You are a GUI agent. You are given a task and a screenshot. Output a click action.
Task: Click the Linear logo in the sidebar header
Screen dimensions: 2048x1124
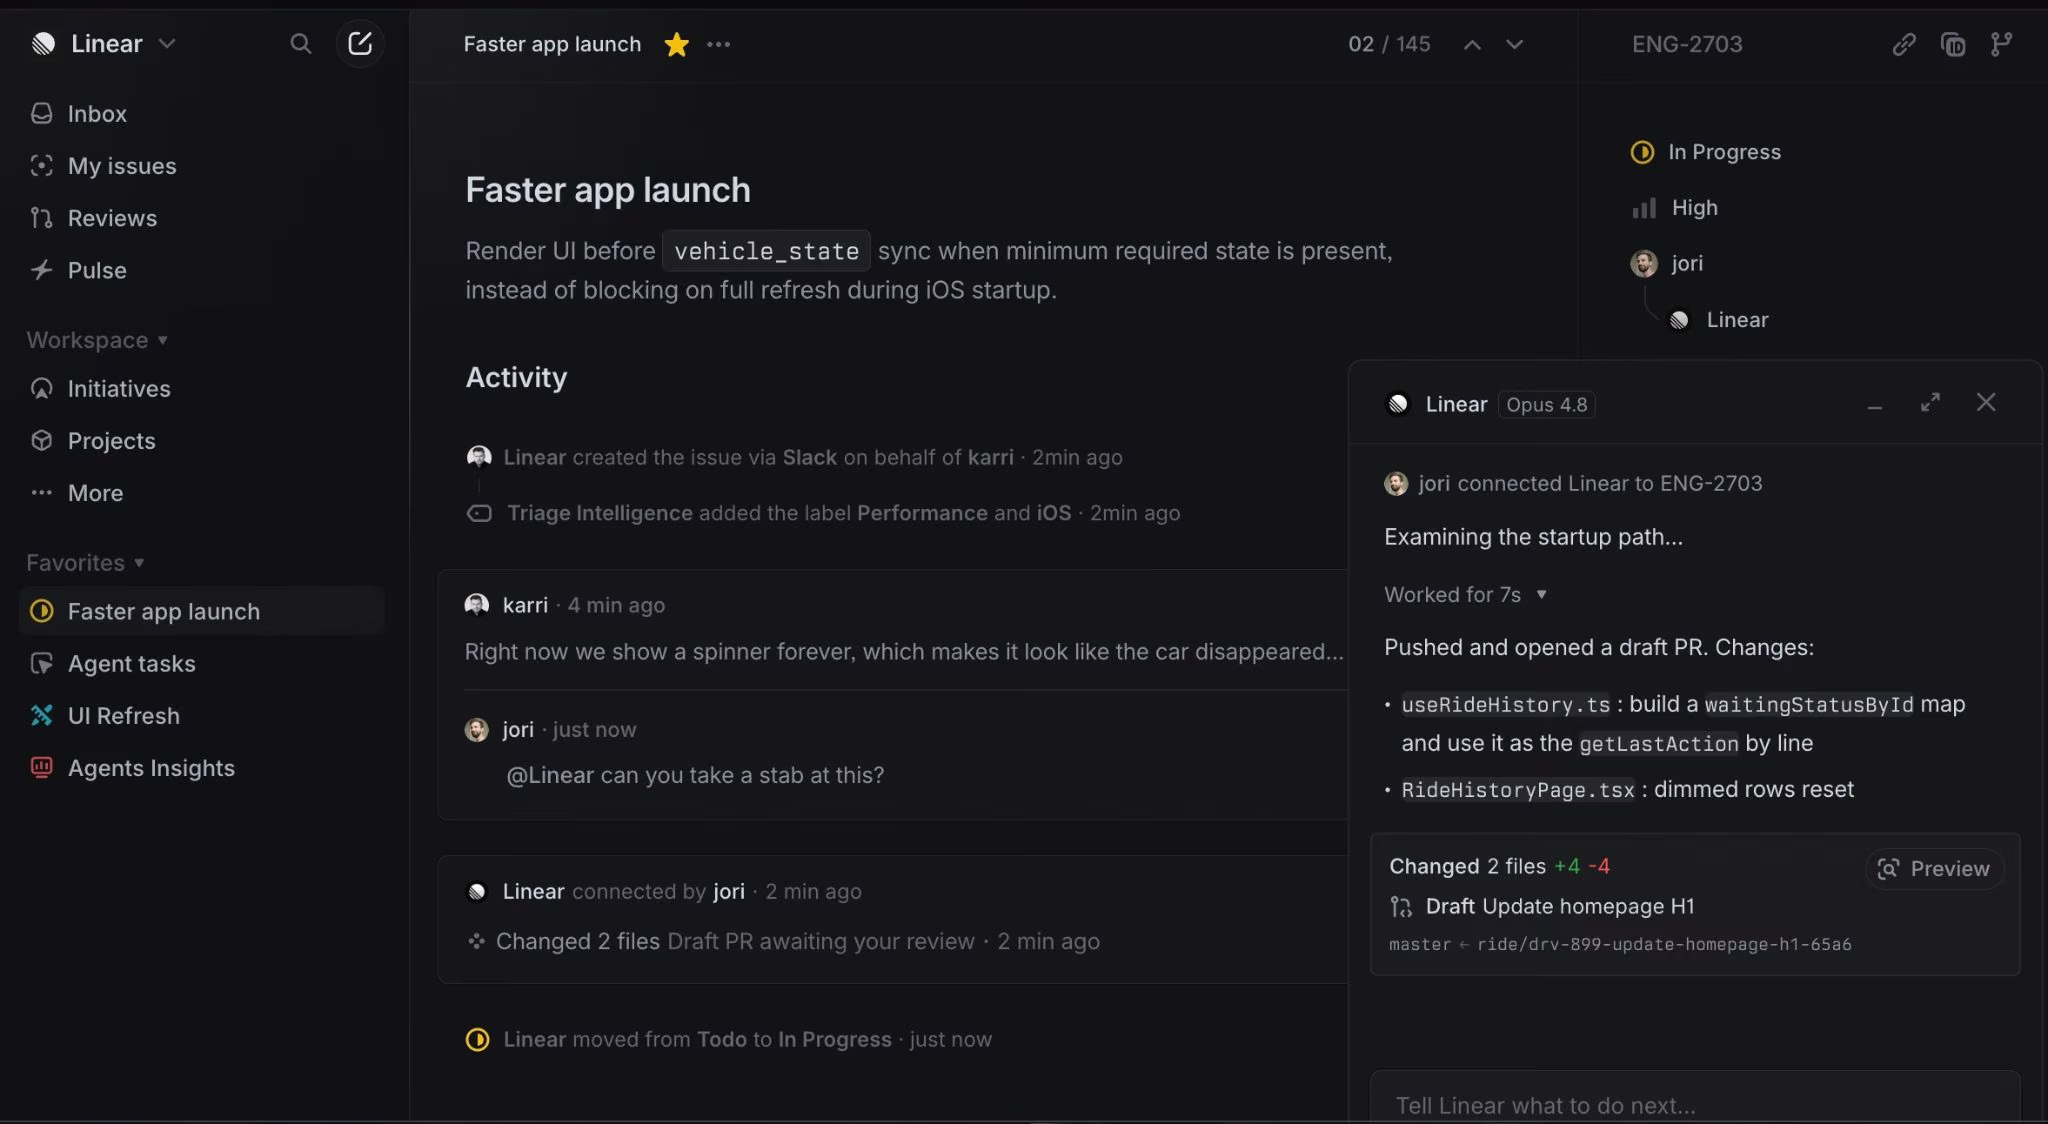(43, 44)
